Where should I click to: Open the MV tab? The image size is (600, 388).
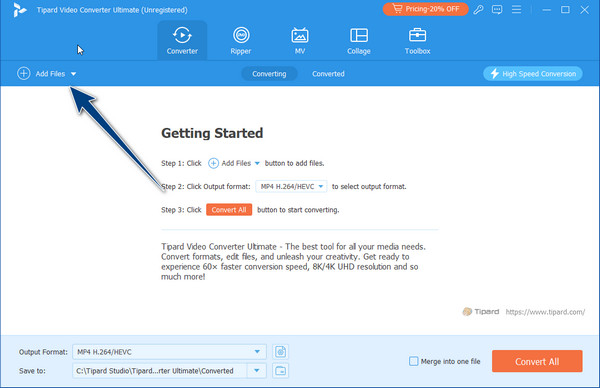pyautogui.click(x=300, y=41)
